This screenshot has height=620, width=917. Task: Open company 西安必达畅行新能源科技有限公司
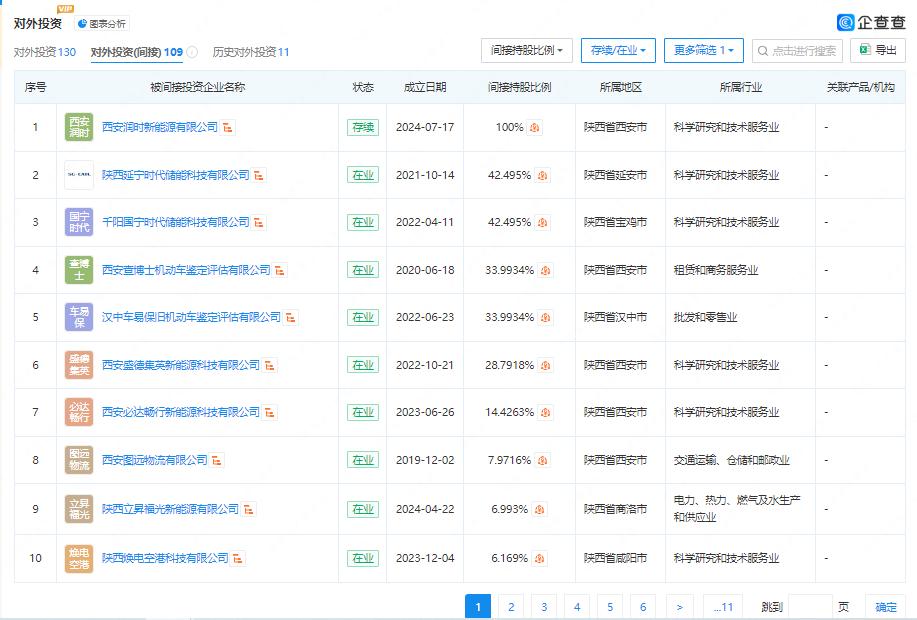click(x=181, y=412)
